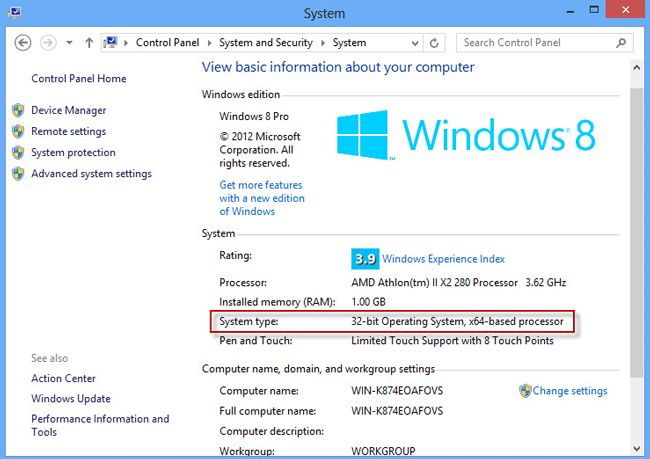650x459 pixels.
Task: Click the Forward navigation arrow
Action: tap(48, 43)
